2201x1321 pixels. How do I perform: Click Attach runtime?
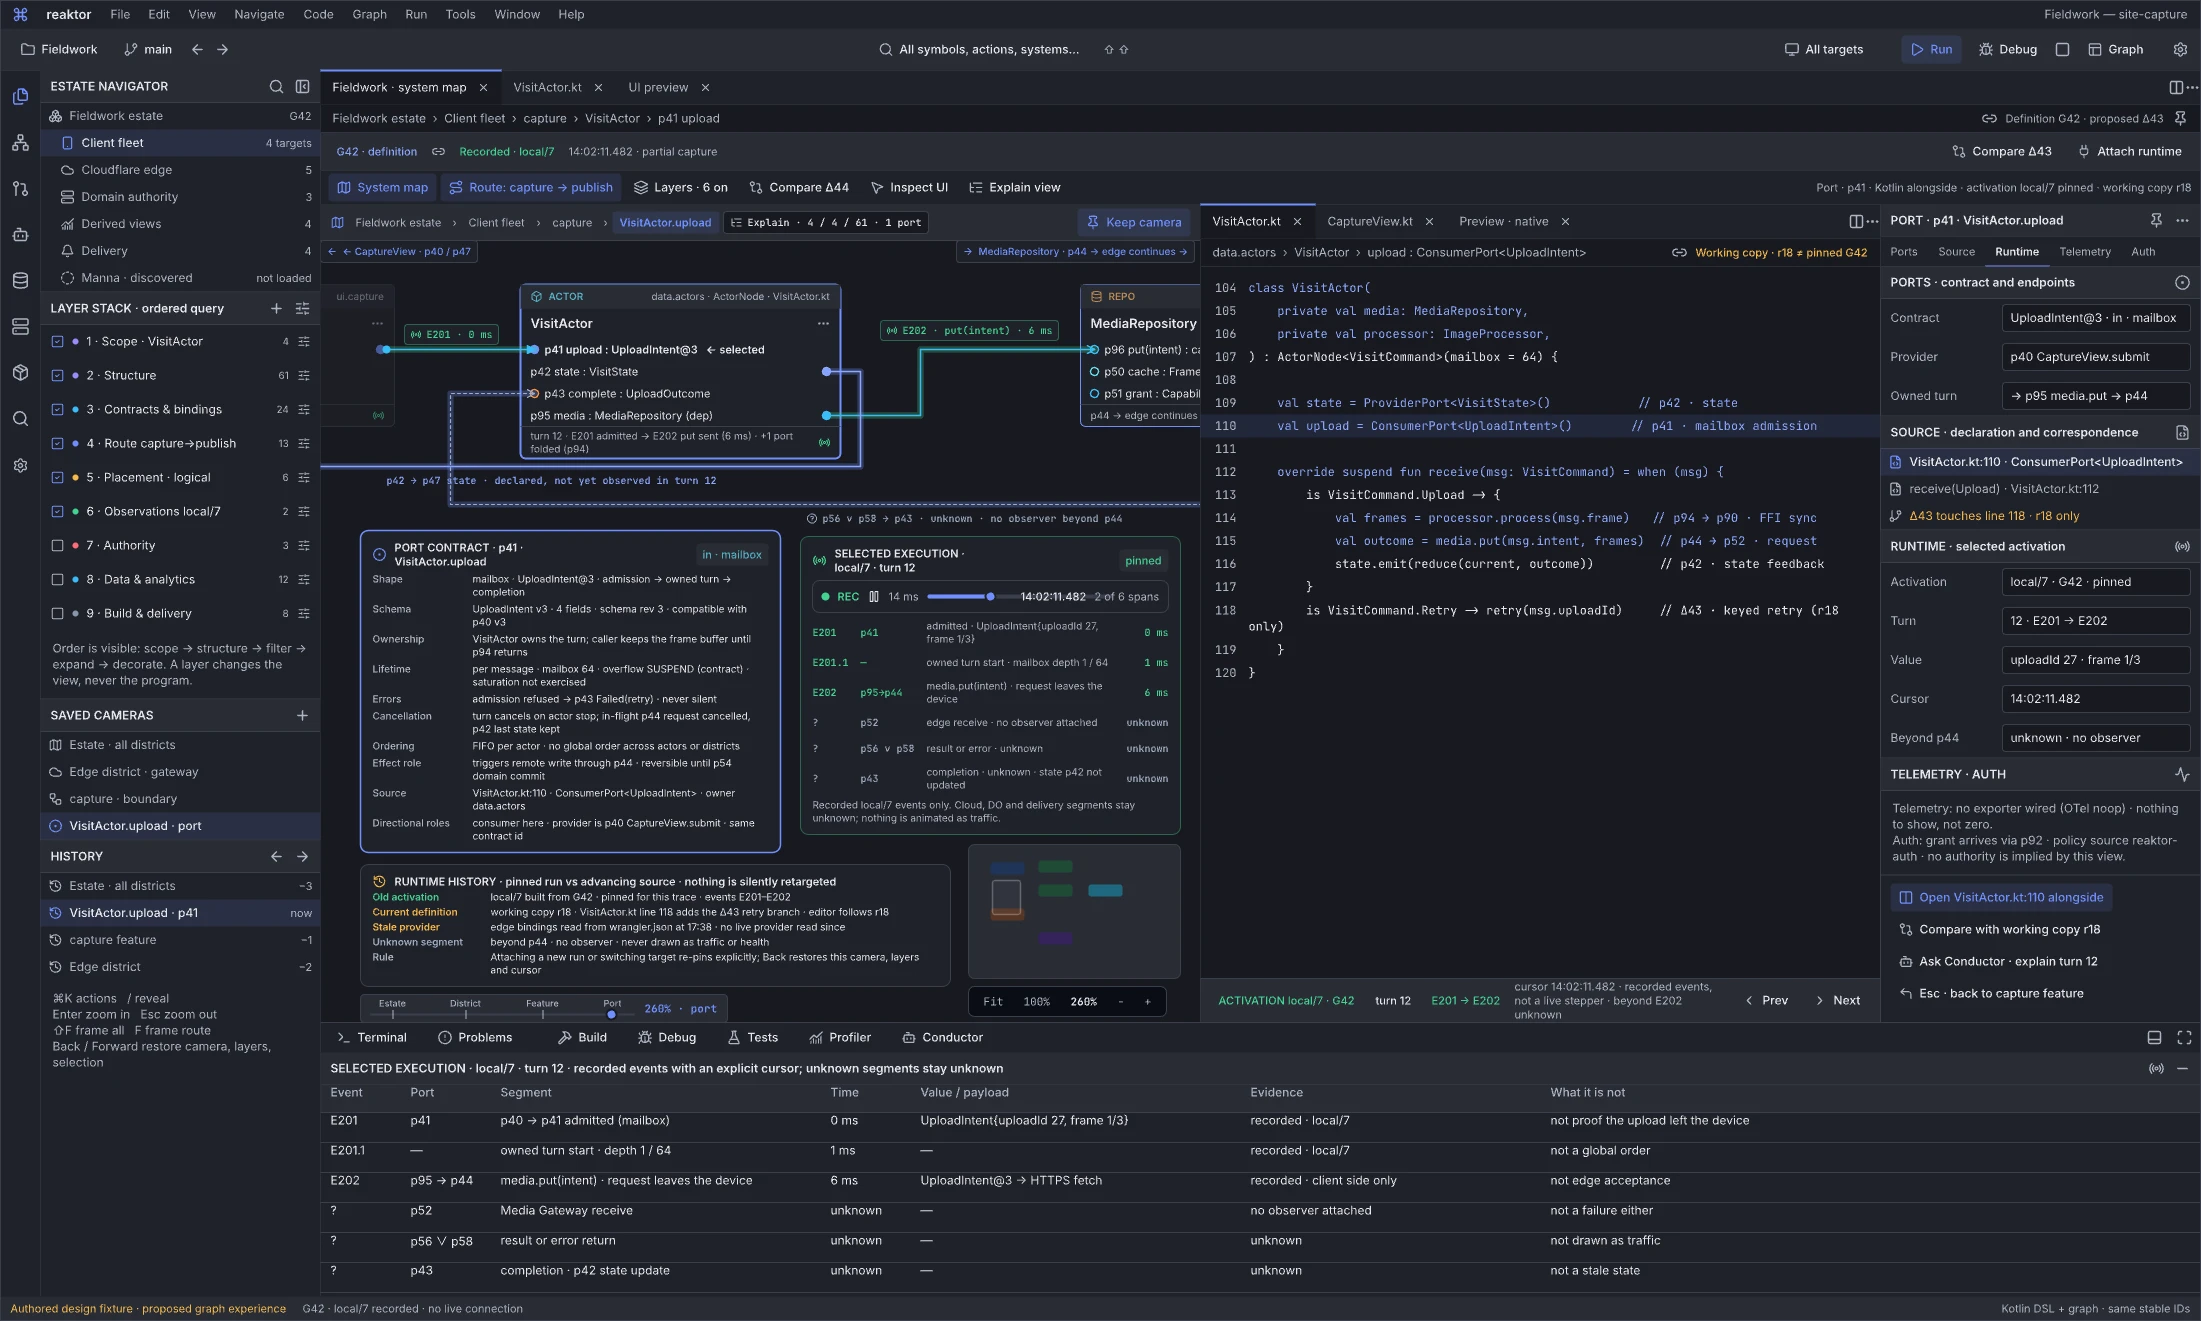2130,152
